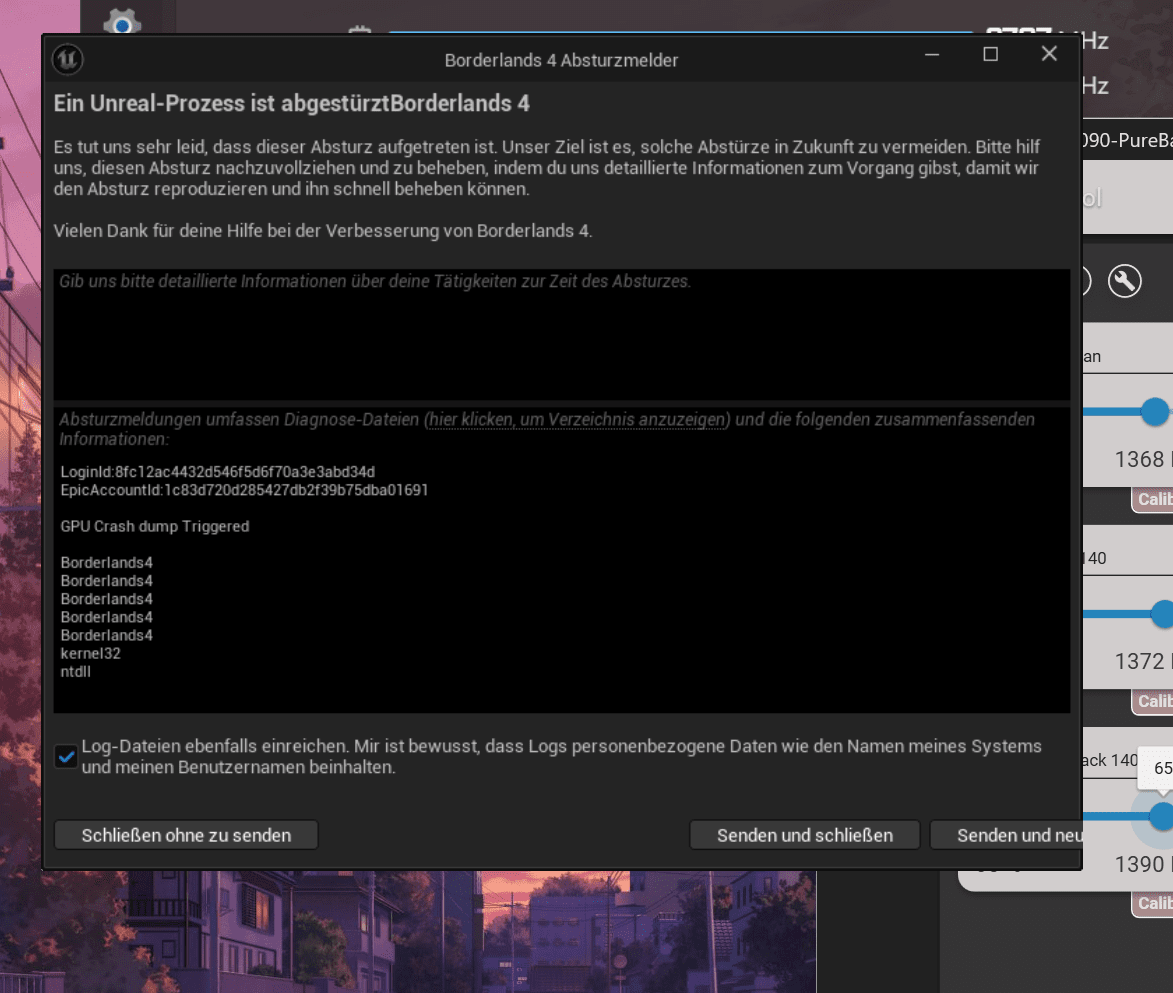Uncheck the Log-Dateien ebenfalls einreichen checkbox
Image resolution: width=1173 pixels, height=993 pixels.
[66, 757]
